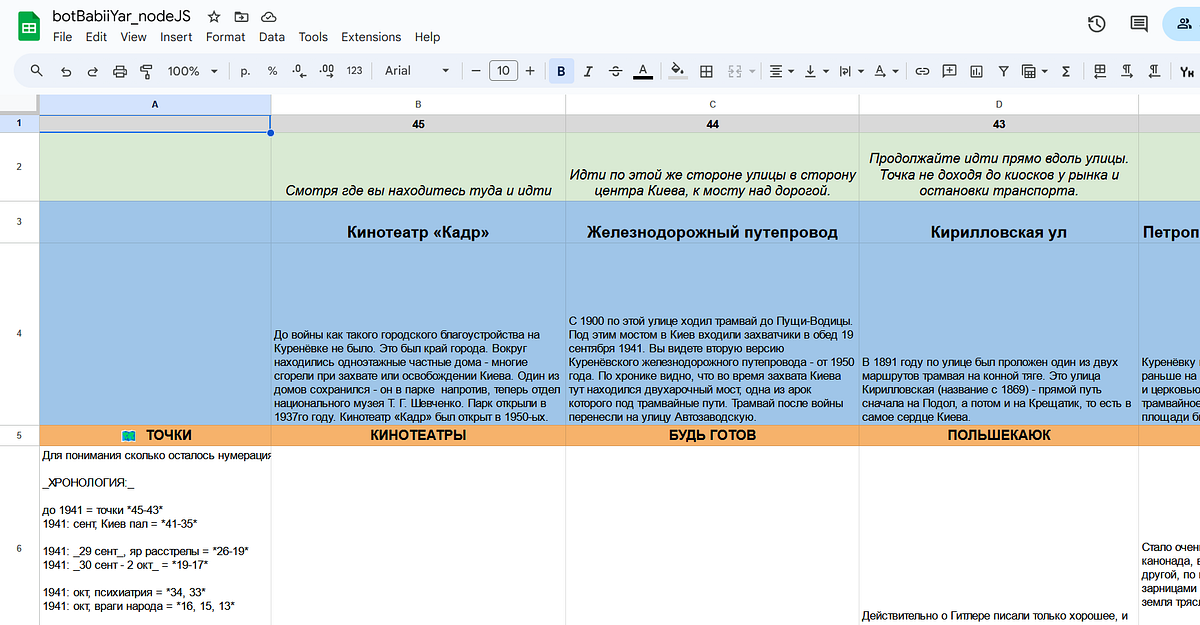Select the Paint format roller
This screenshot has width=1200, height=625.
click(147, 71)
